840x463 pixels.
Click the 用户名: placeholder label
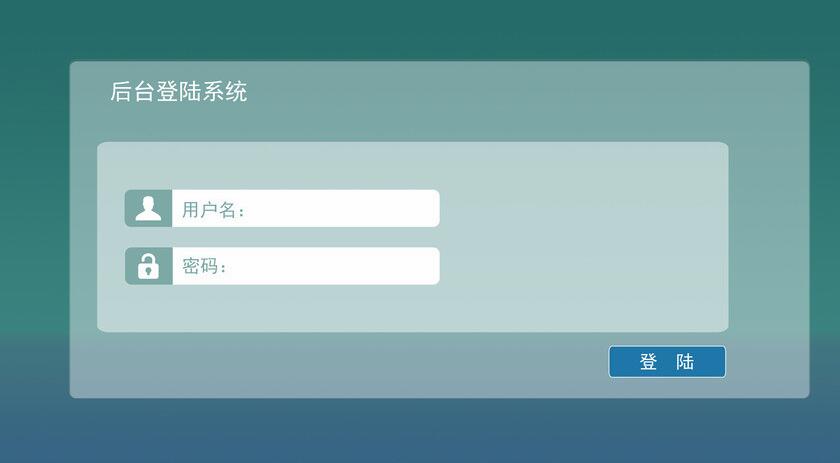click(x=213, y=209)
